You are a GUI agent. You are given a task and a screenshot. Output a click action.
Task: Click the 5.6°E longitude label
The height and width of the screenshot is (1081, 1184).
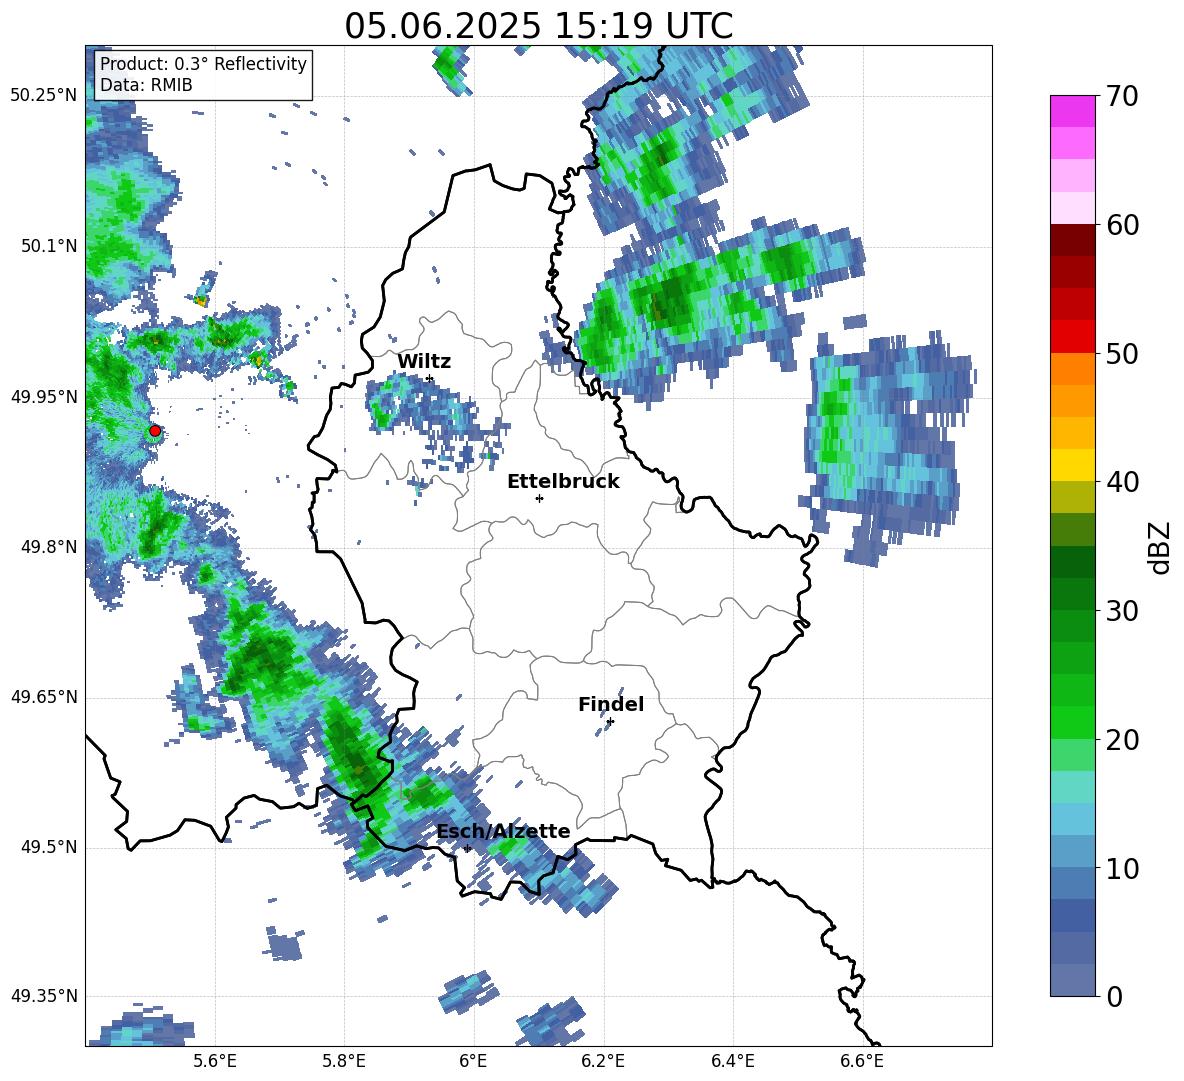(215, 1061)
